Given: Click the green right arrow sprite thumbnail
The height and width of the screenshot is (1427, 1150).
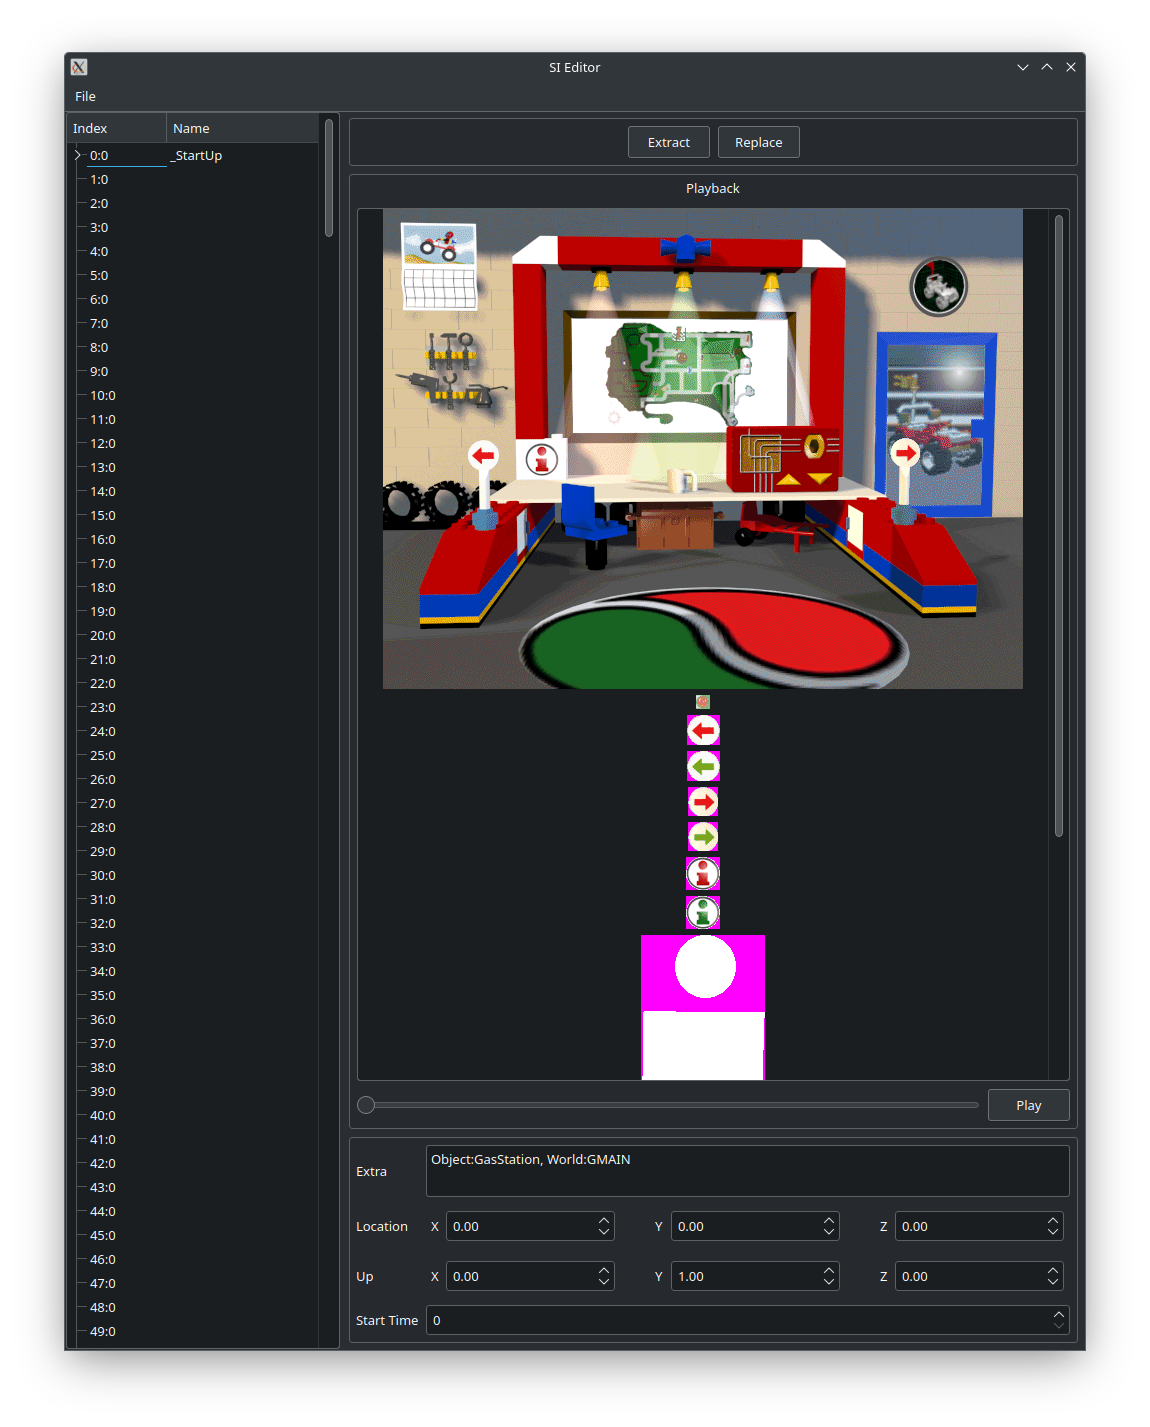Looking at the screenshot, I should tap(703, 837).
